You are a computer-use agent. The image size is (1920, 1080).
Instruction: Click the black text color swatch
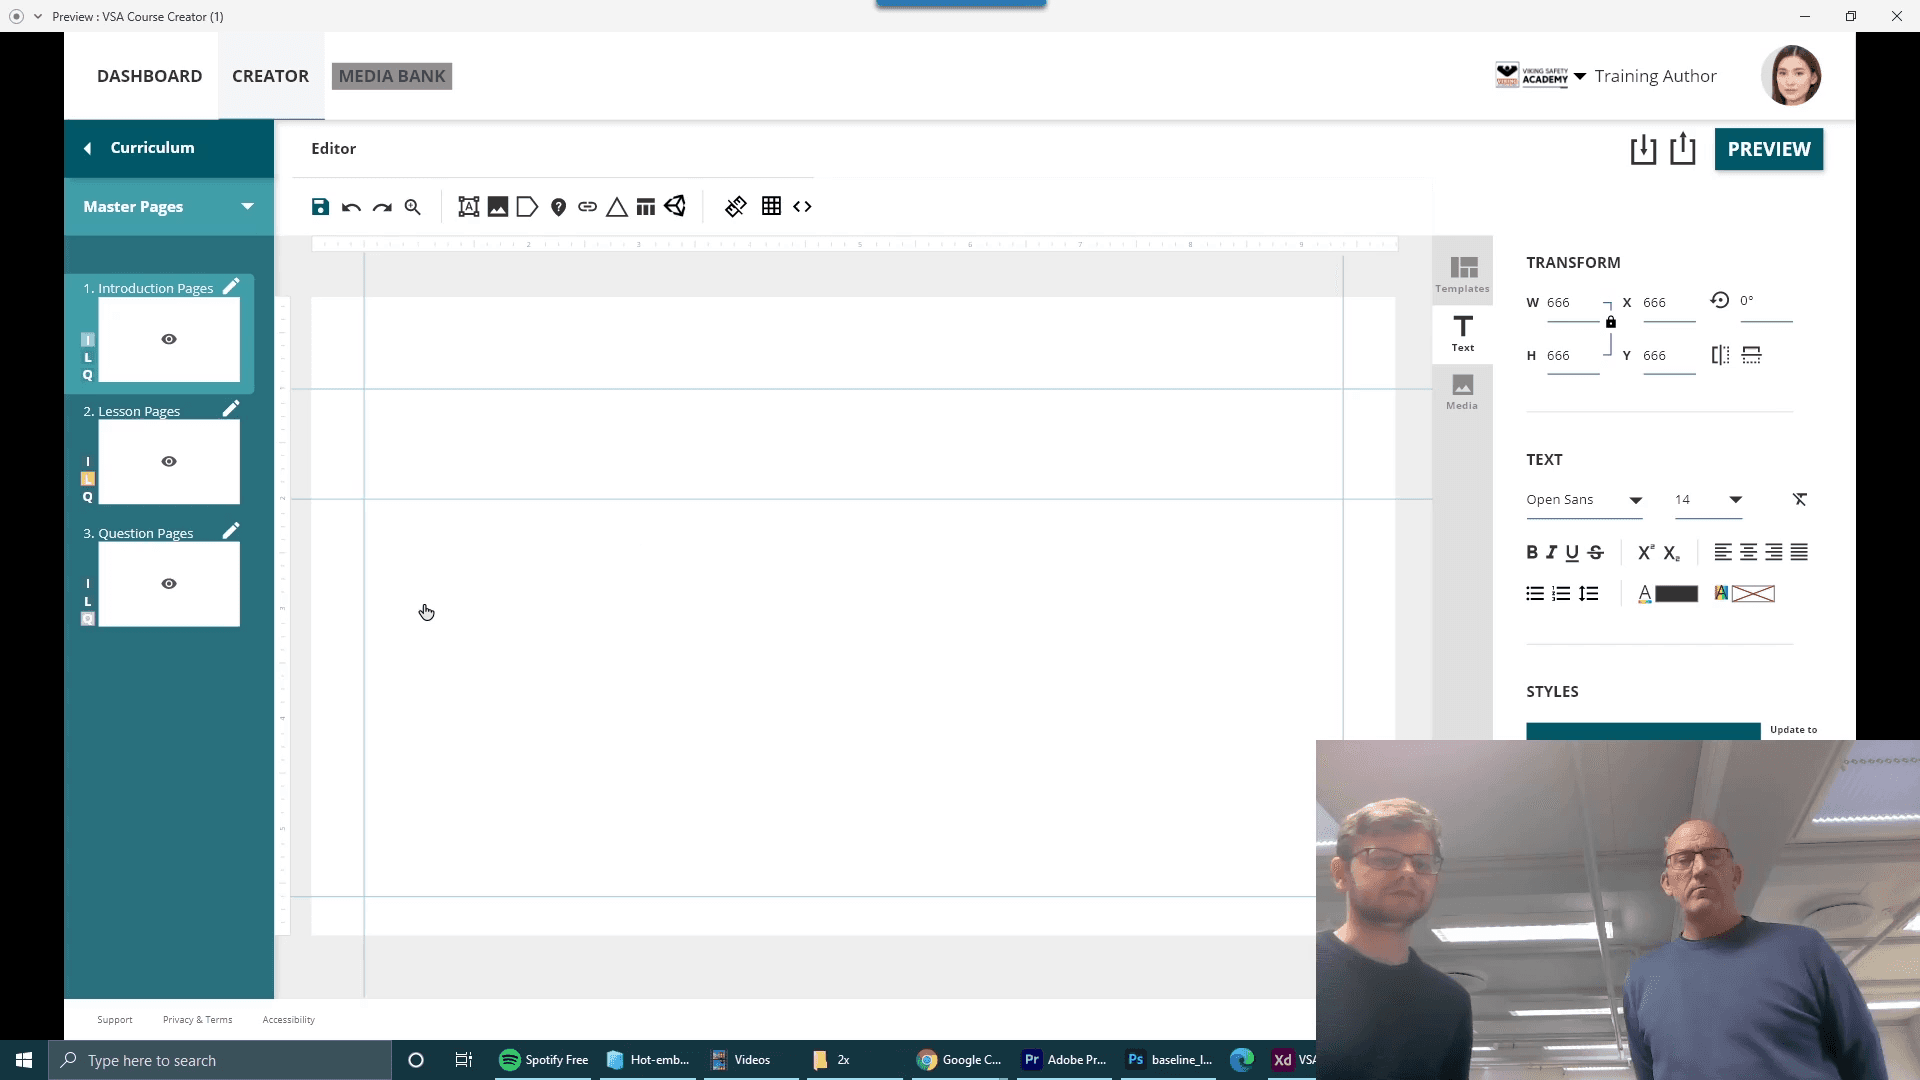[x=1676, y=594]
